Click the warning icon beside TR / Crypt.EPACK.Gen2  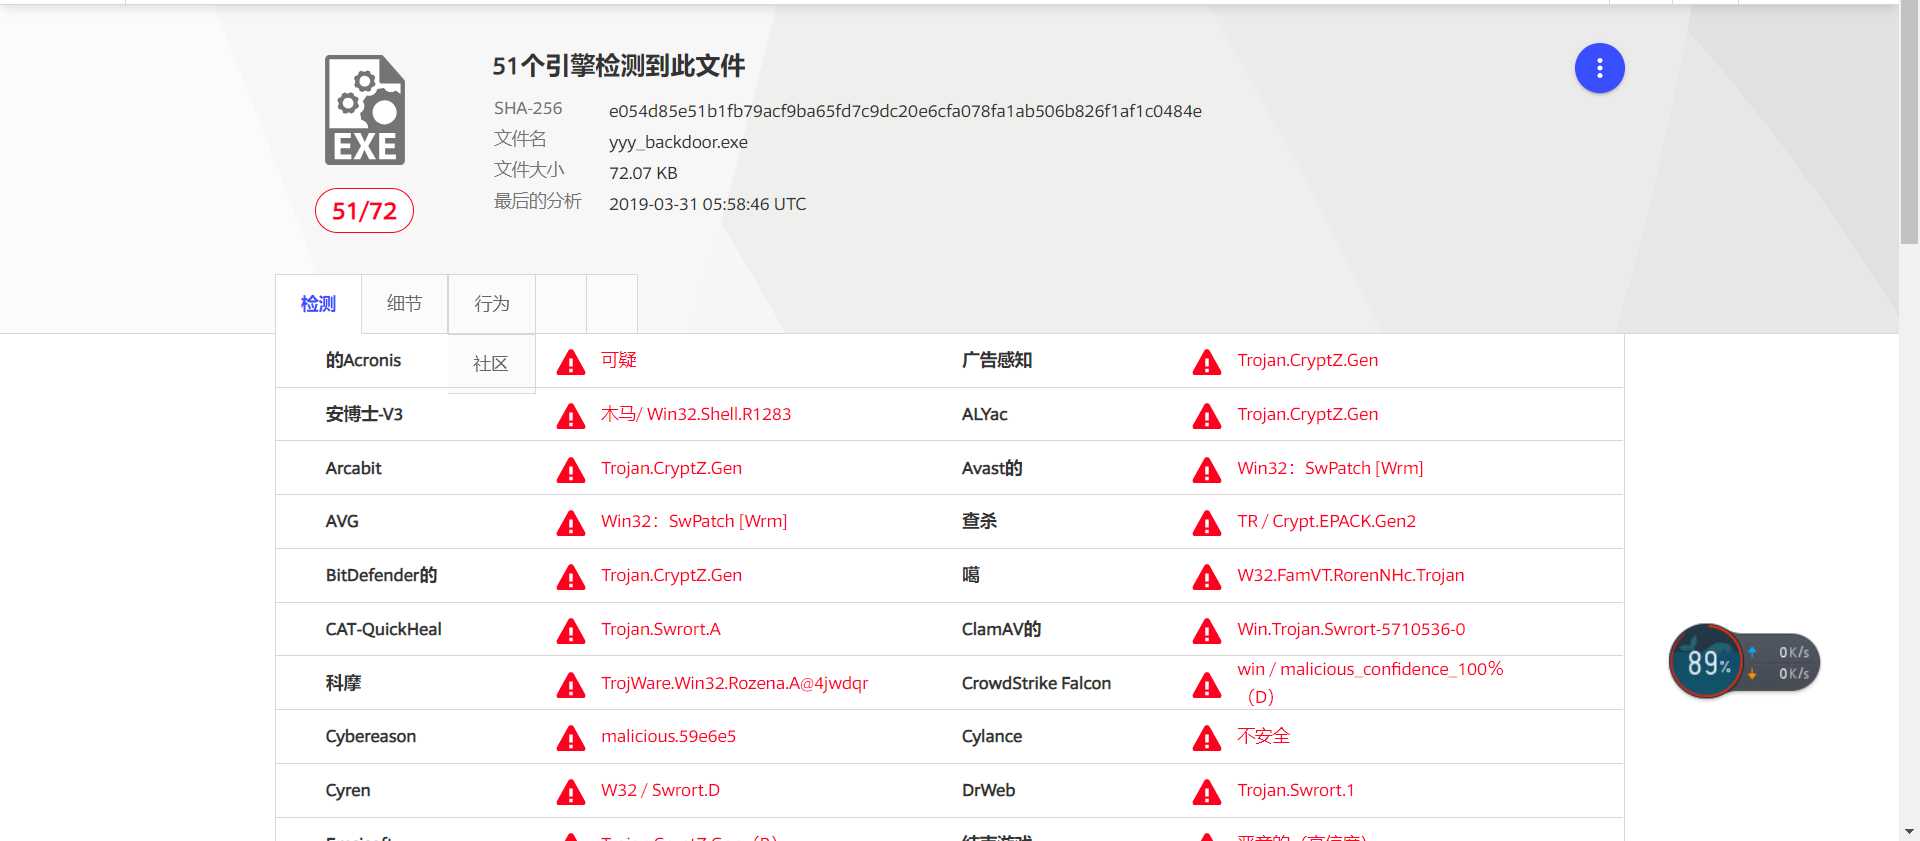(1207, 523)
